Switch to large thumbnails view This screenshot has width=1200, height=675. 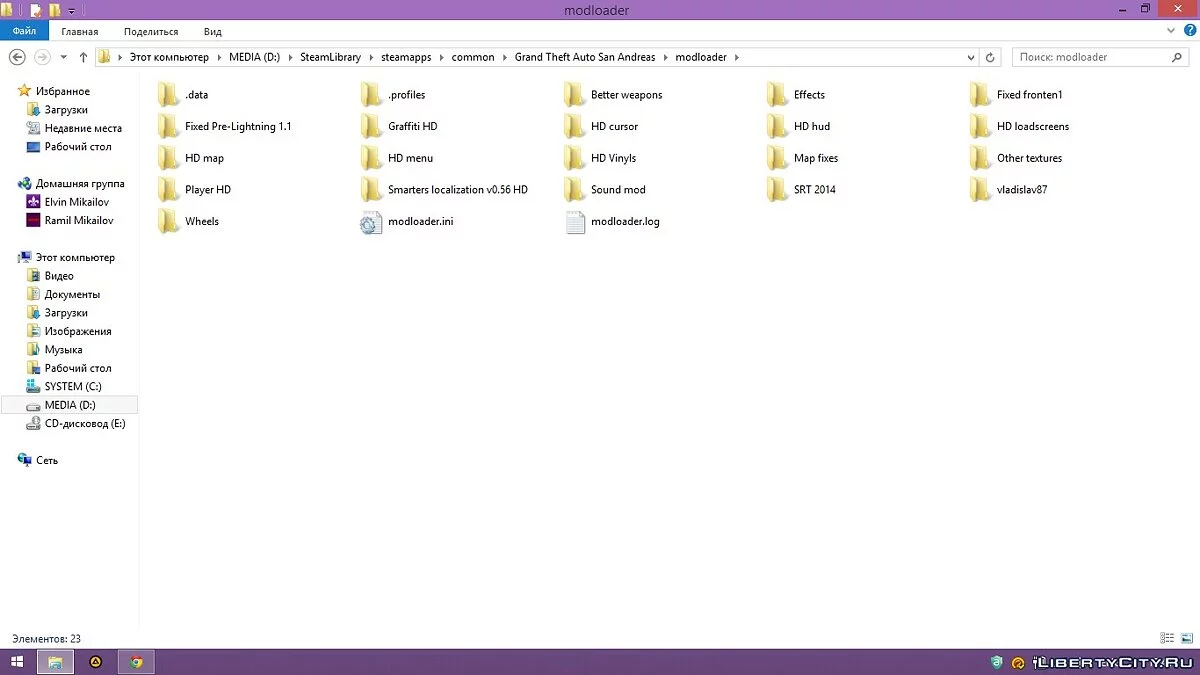tap(1185, 638)
